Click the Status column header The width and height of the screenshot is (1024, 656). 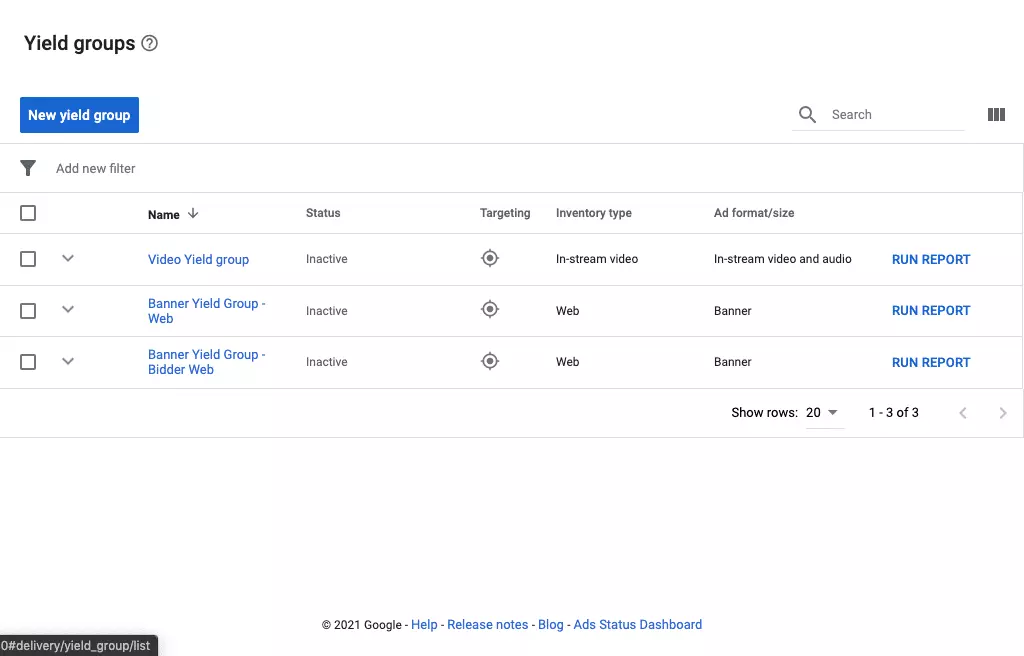click(x=323, y=213)
